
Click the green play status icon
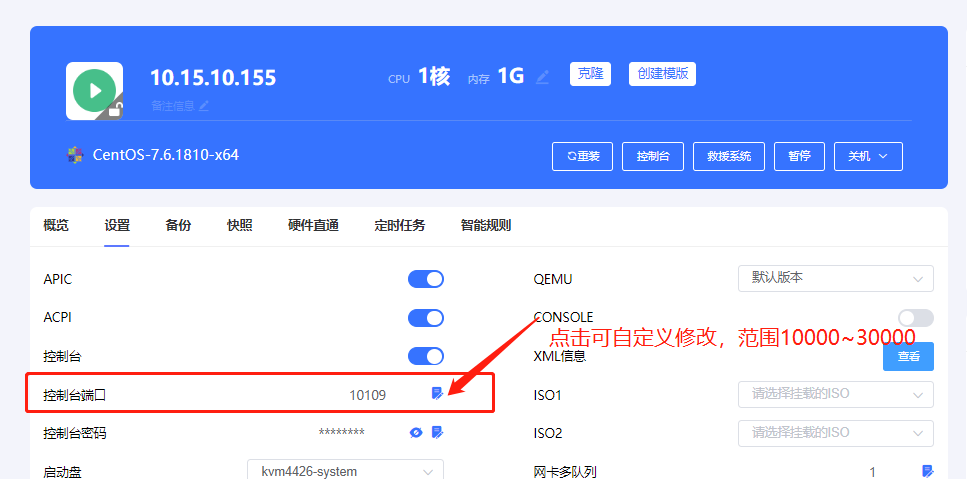94,91
